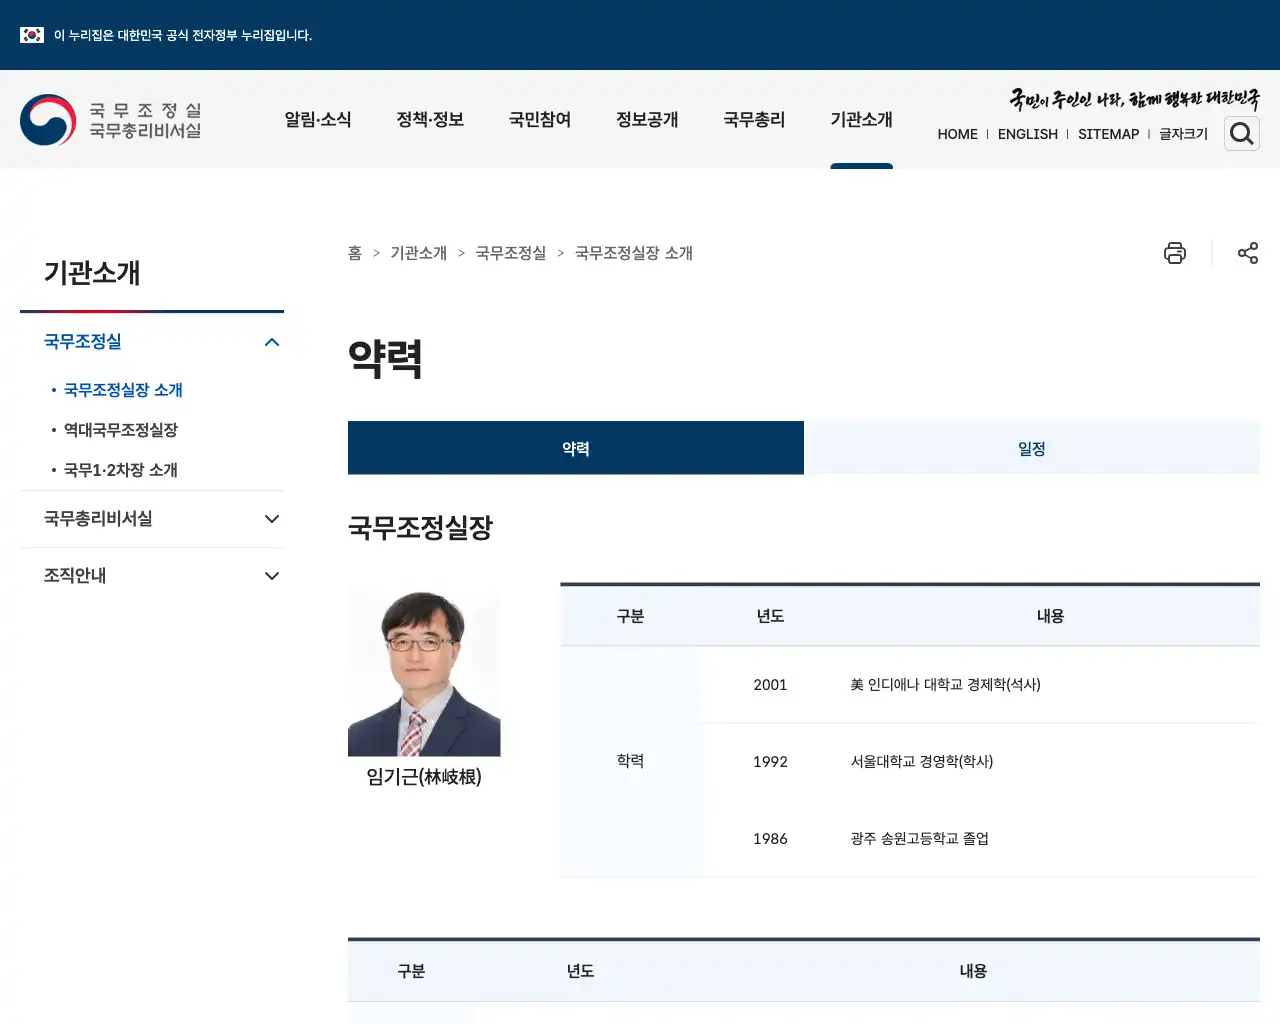Screen dimensions: 1280x1024
Task: Open the 정책·정보 main menu
Action: [430, 119]
